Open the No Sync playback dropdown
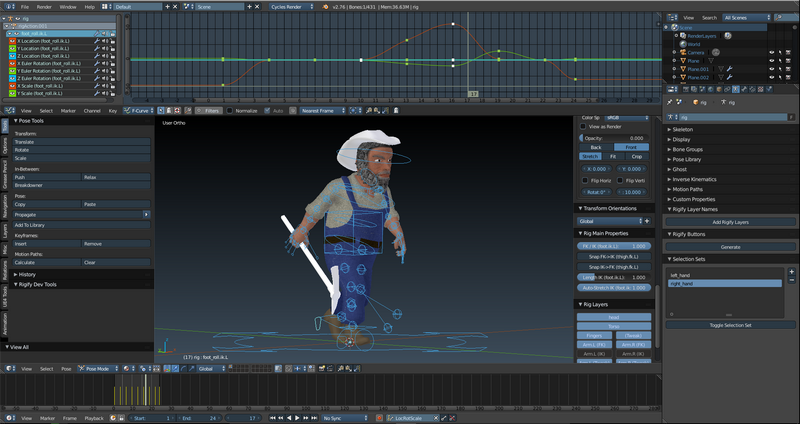 click(x=344, y=418)
